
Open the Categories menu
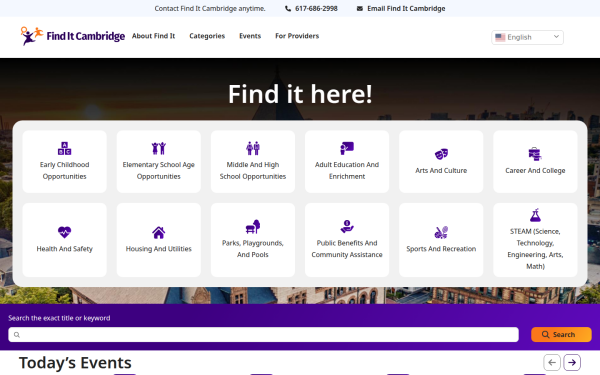[x=207, y=36]
